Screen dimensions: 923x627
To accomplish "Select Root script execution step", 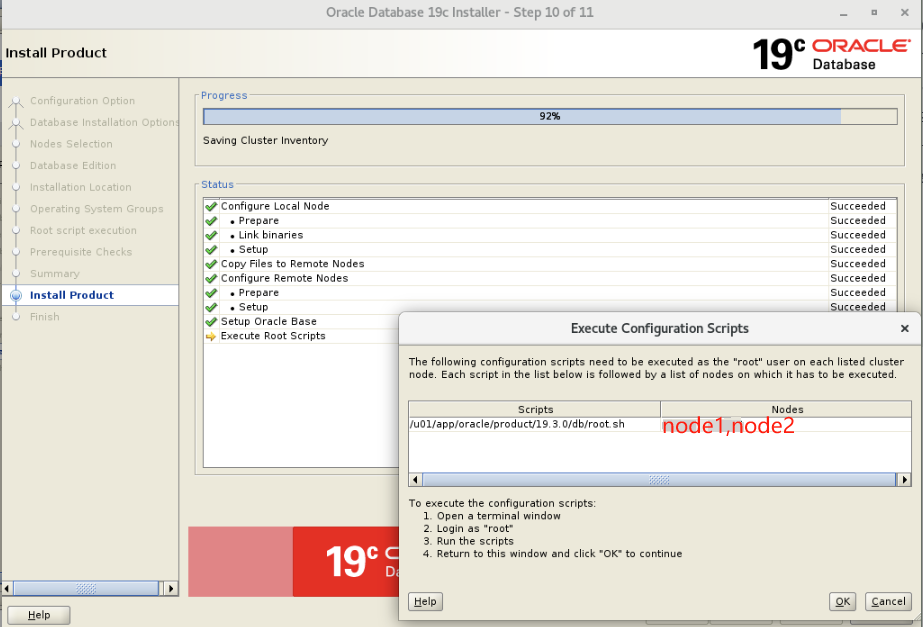I will click(83, 230).
